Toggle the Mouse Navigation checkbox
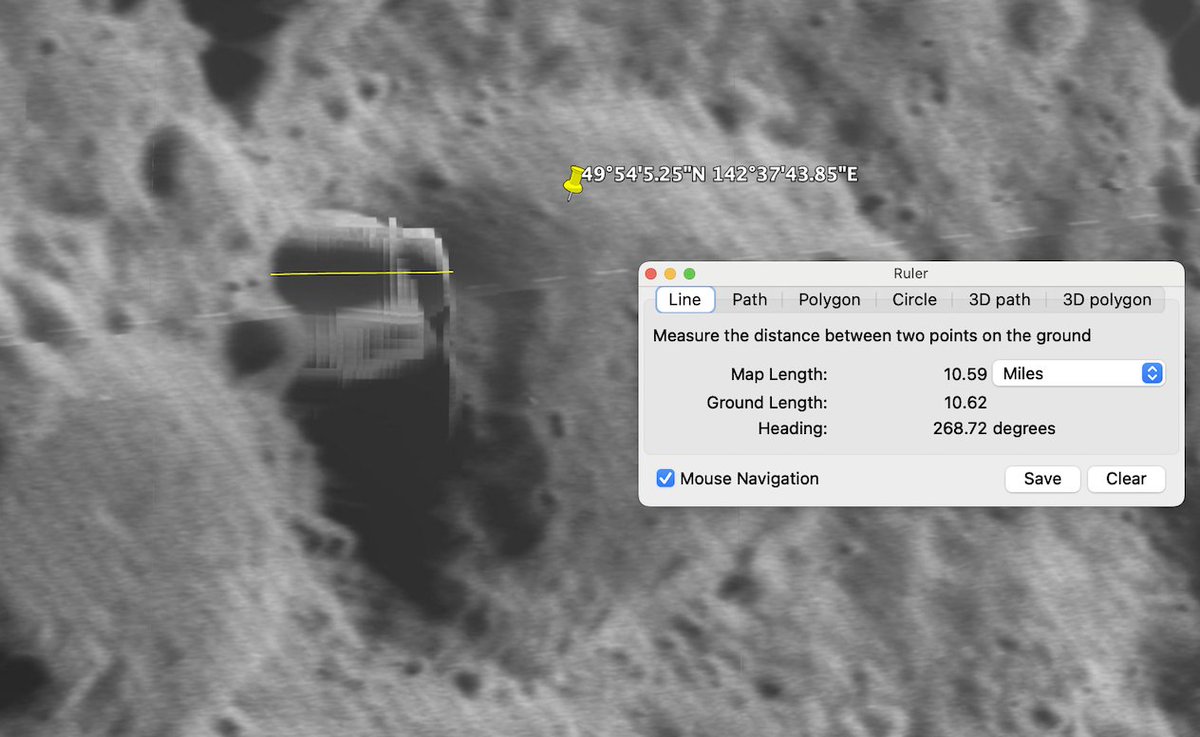Image resolution: width=1200 pixels, height=737 pixels. (x=665, y=479)
